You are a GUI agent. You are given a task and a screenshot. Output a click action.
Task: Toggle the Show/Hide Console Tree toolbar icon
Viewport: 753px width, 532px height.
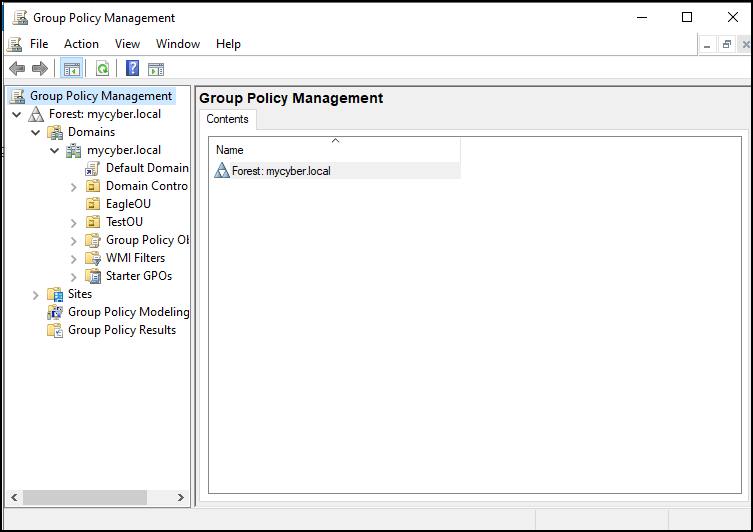(72, 69)
